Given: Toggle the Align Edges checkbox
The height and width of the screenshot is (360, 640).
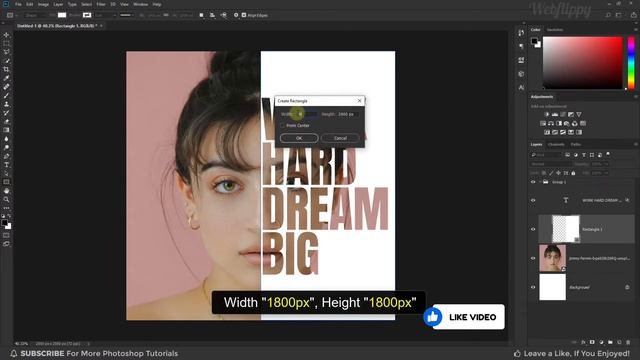Looking at the screenshot, I should pyautogui.click(x=244, y=15).
